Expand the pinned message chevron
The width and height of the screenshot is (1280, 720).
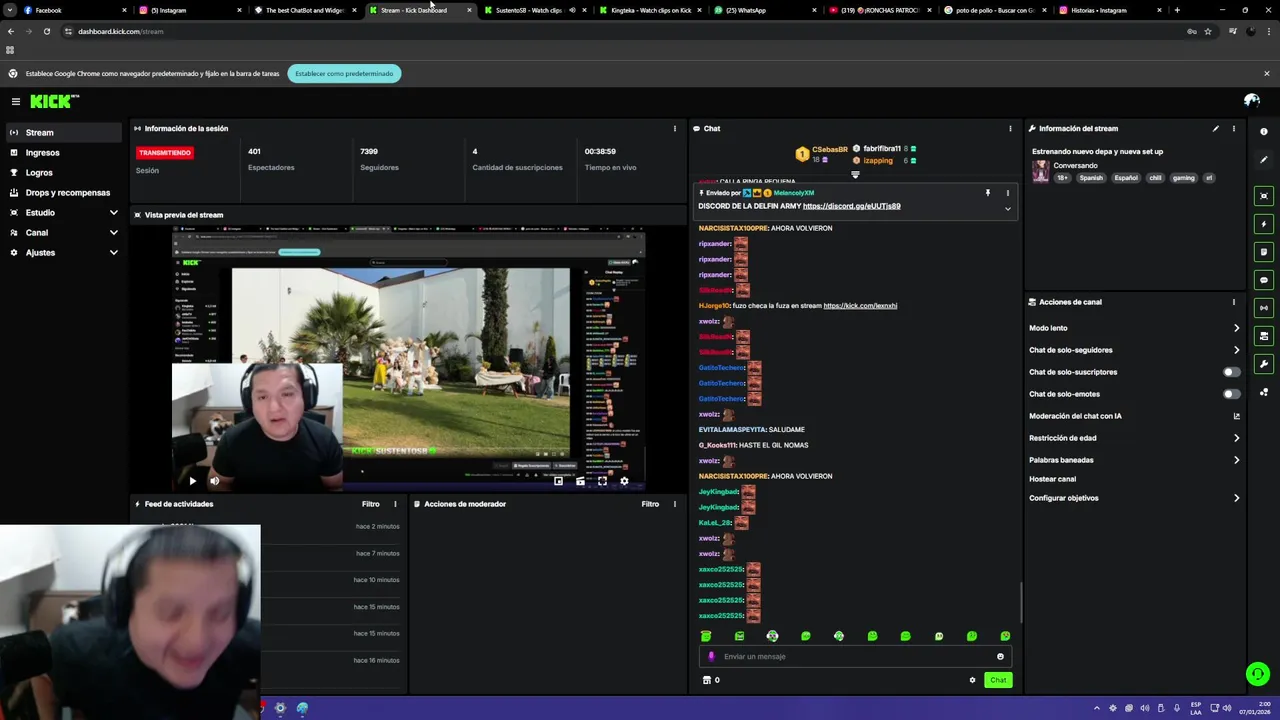(1008, 209)
